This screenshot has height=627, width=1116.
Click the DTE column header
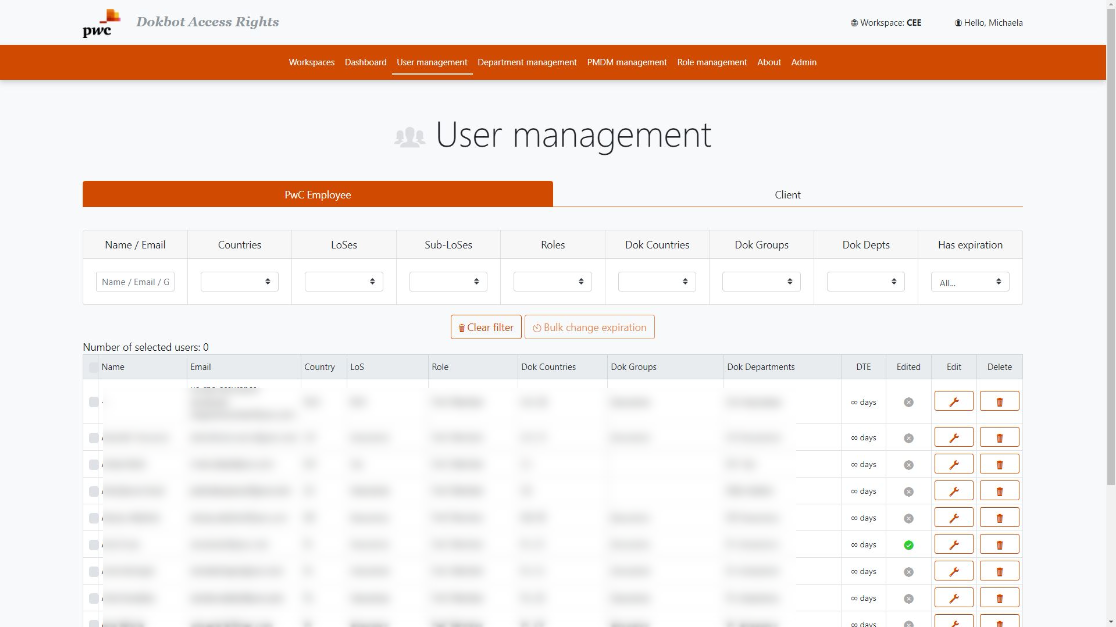pyautogui.click(x=863, y=367)
